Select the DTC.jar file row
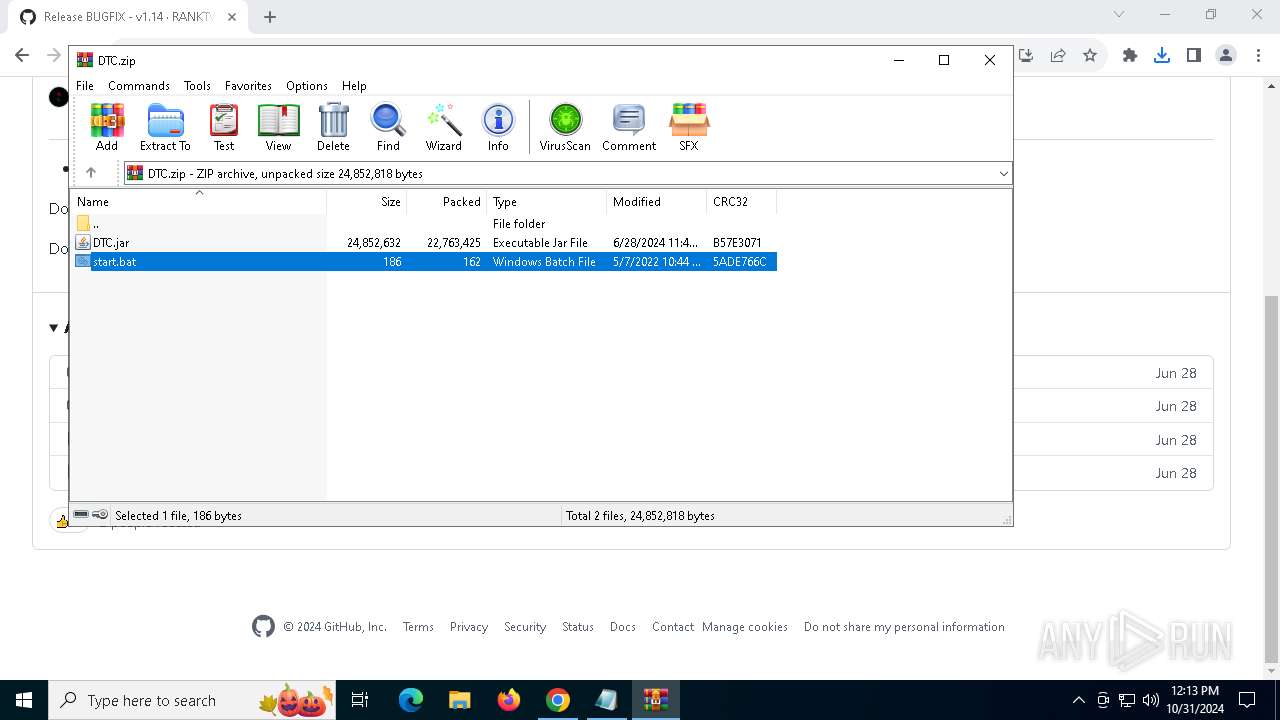1280x720 pixels. (x=423, y=243)
